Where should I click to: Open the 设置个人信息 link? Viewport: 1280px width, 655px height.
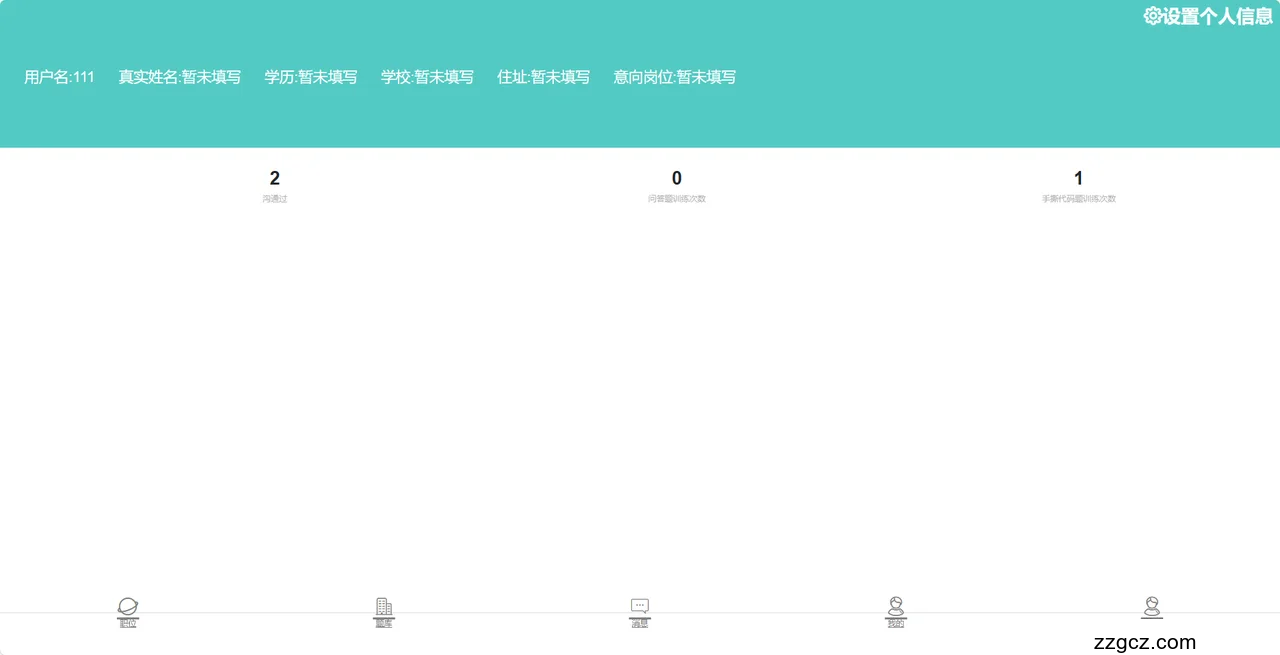tap(1216, 16)
